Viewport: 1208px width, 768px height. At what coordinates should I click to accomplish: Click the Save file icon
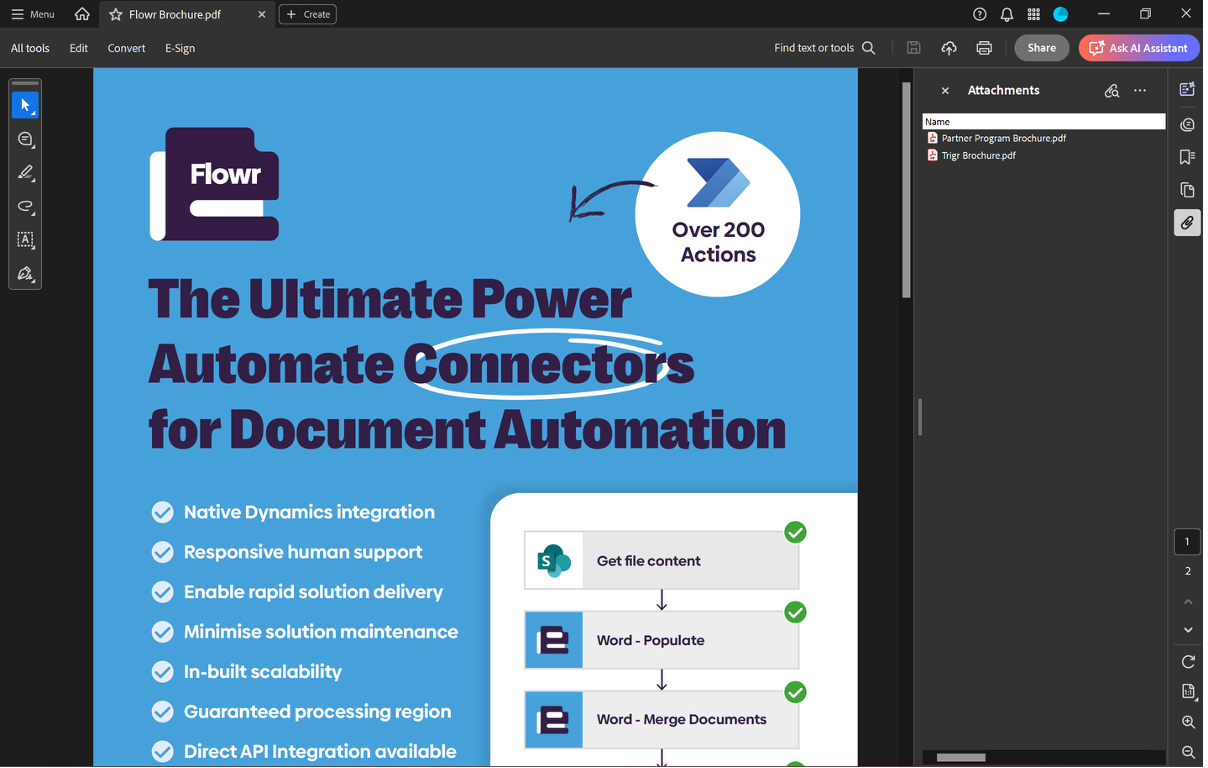[x=913, y=48]
